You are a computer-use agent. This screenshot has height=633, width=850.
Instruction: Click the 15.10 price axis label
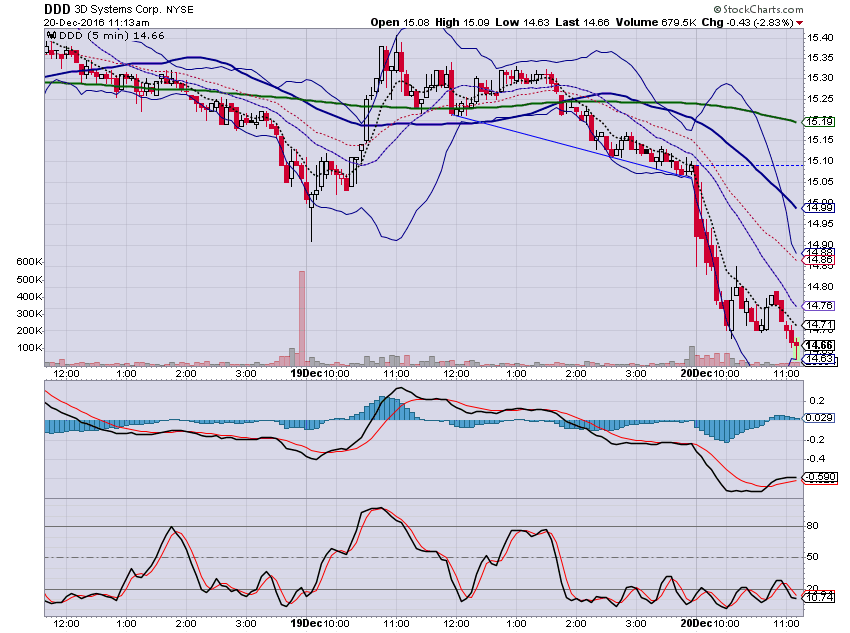[820, 161]
